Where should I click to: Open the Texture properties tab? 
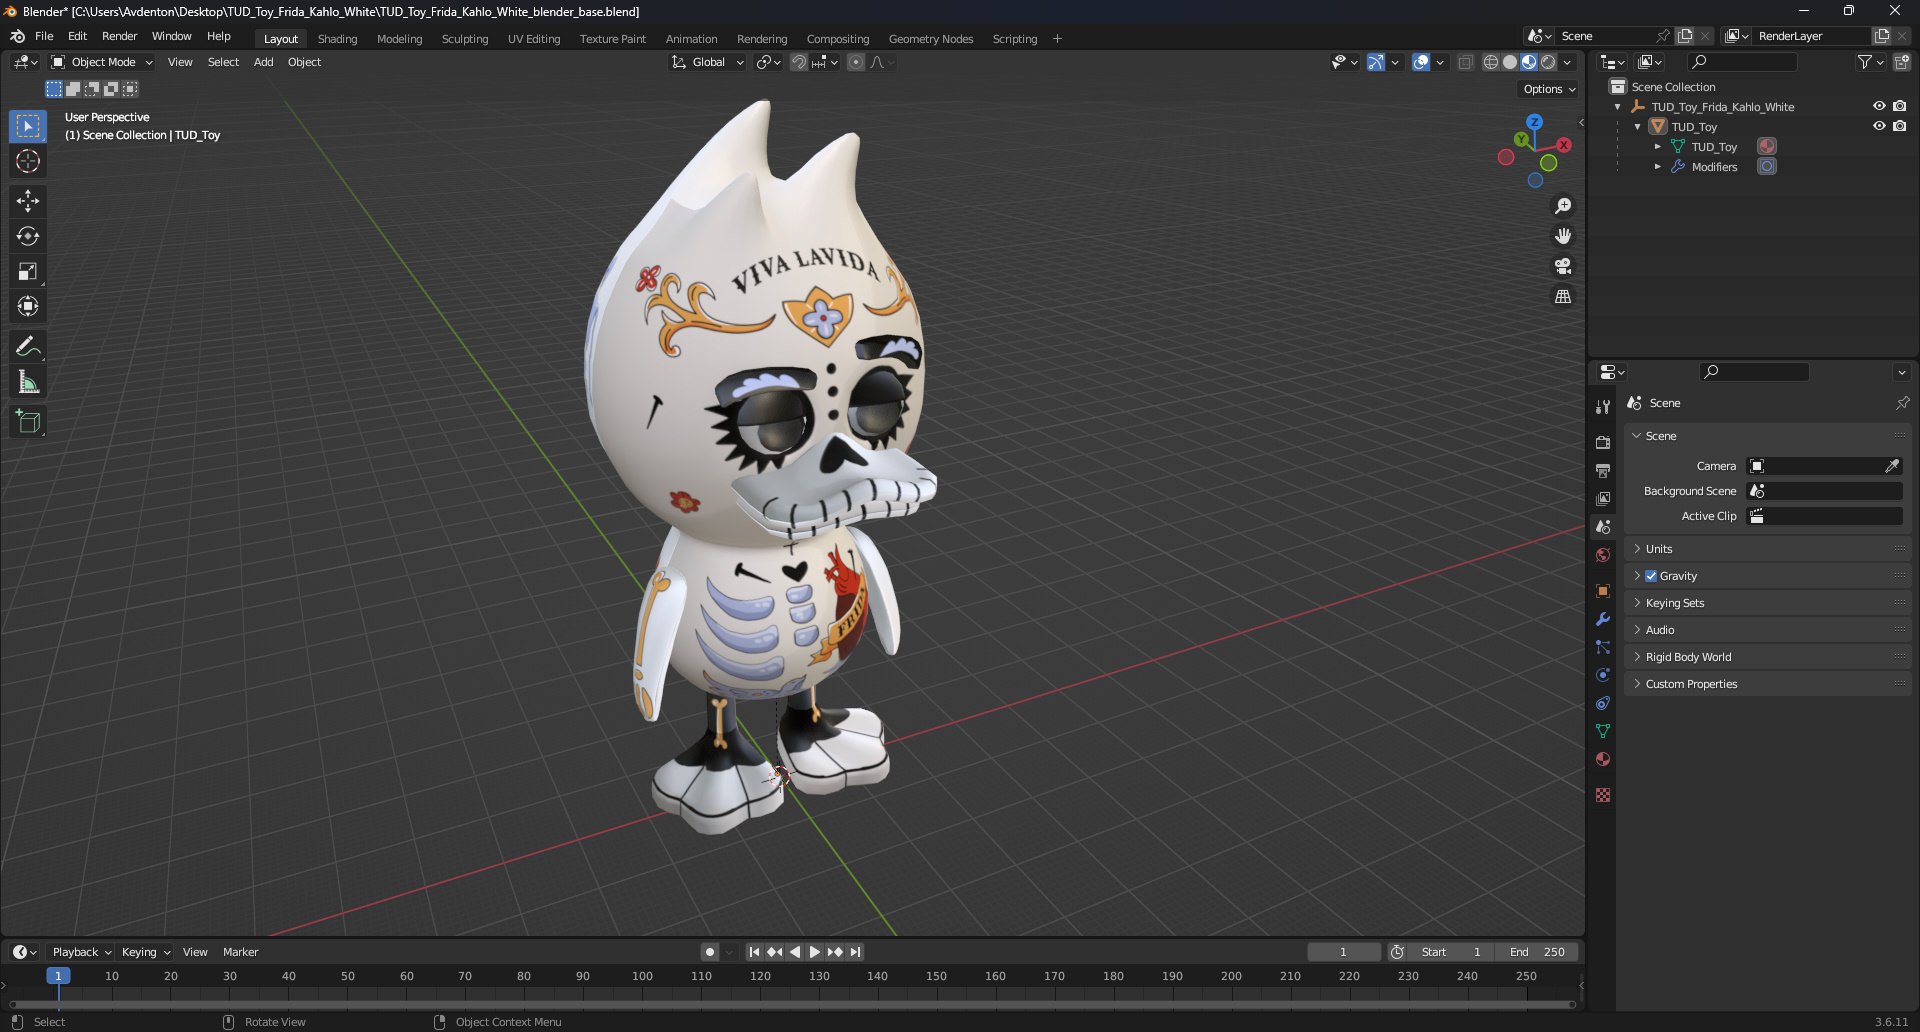pos(1603,795)
